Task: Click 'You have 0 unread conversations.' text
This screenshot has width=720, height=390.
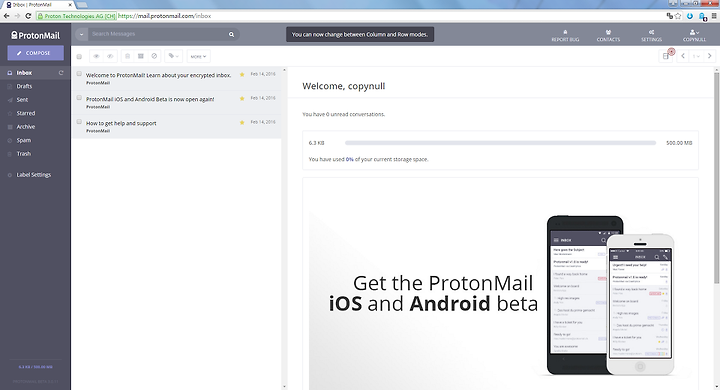Action: (x=343, y=114)
